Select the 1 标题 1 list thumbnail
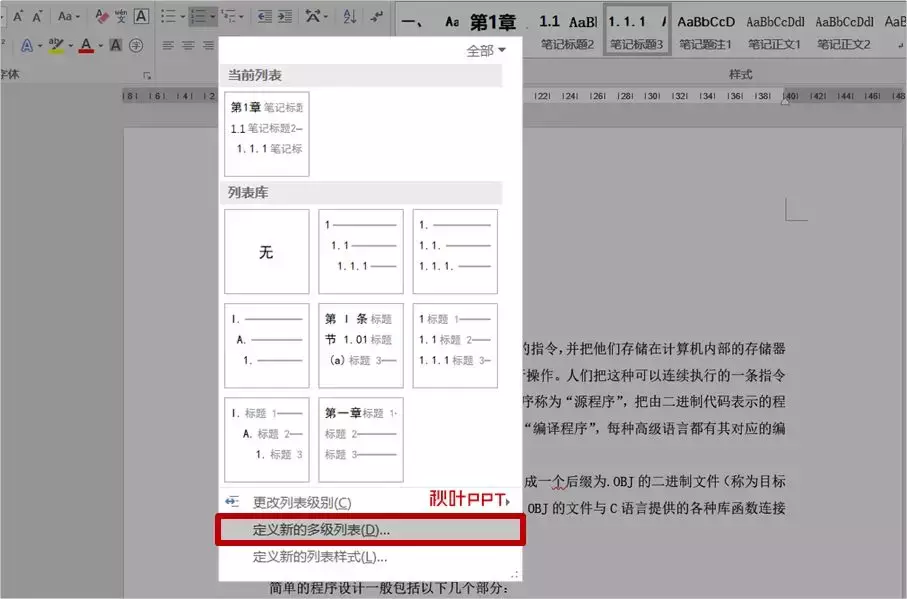 (x=455, y=346)
